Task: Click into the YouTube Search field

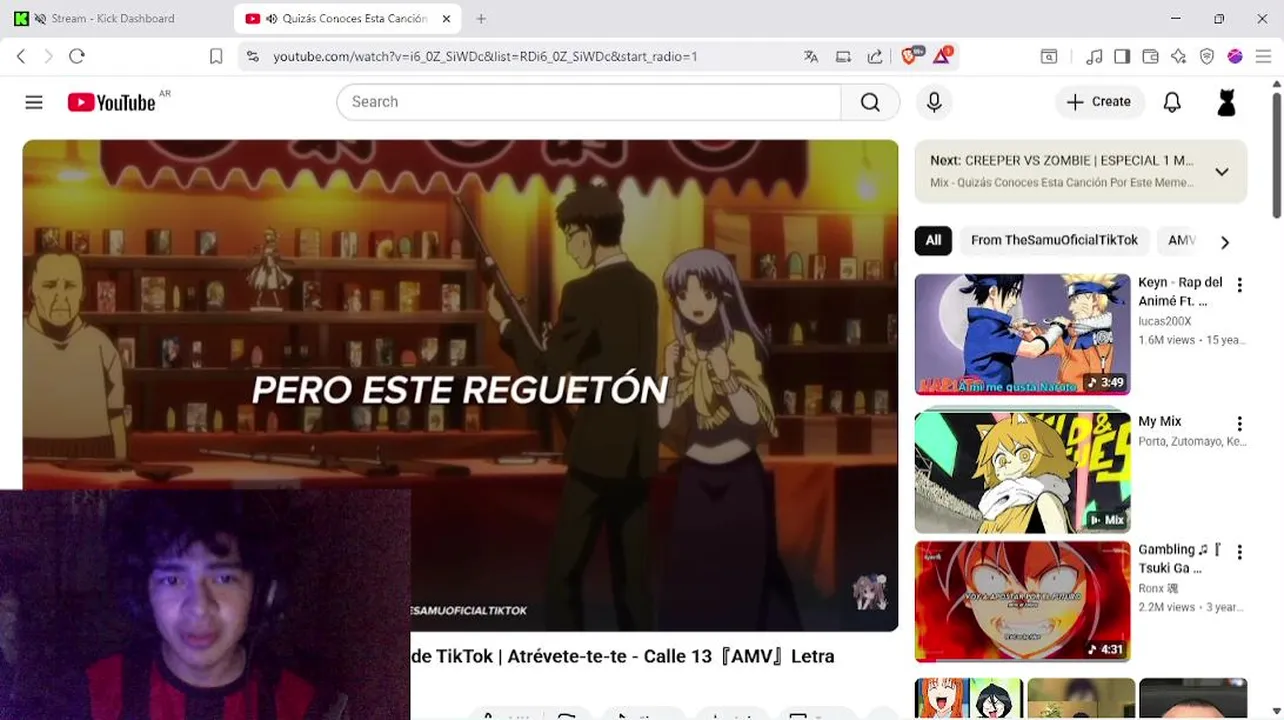Action: [590, 102]
